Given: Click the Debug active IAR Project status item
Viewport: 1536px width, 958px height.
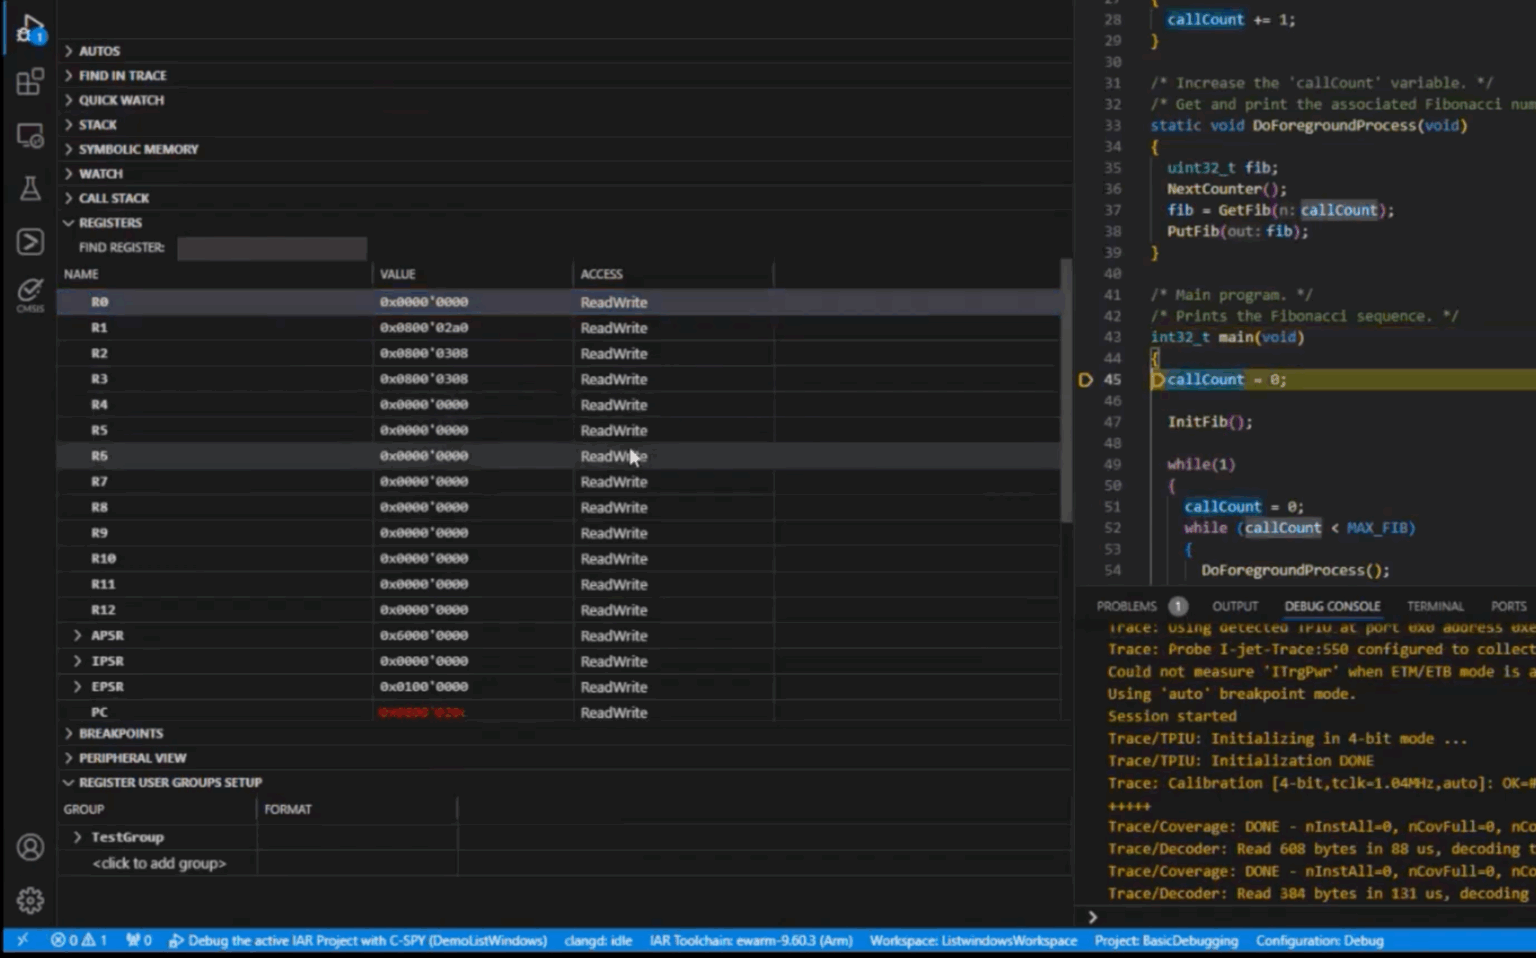Looking at the screenshot, I should tap(357, 940).
